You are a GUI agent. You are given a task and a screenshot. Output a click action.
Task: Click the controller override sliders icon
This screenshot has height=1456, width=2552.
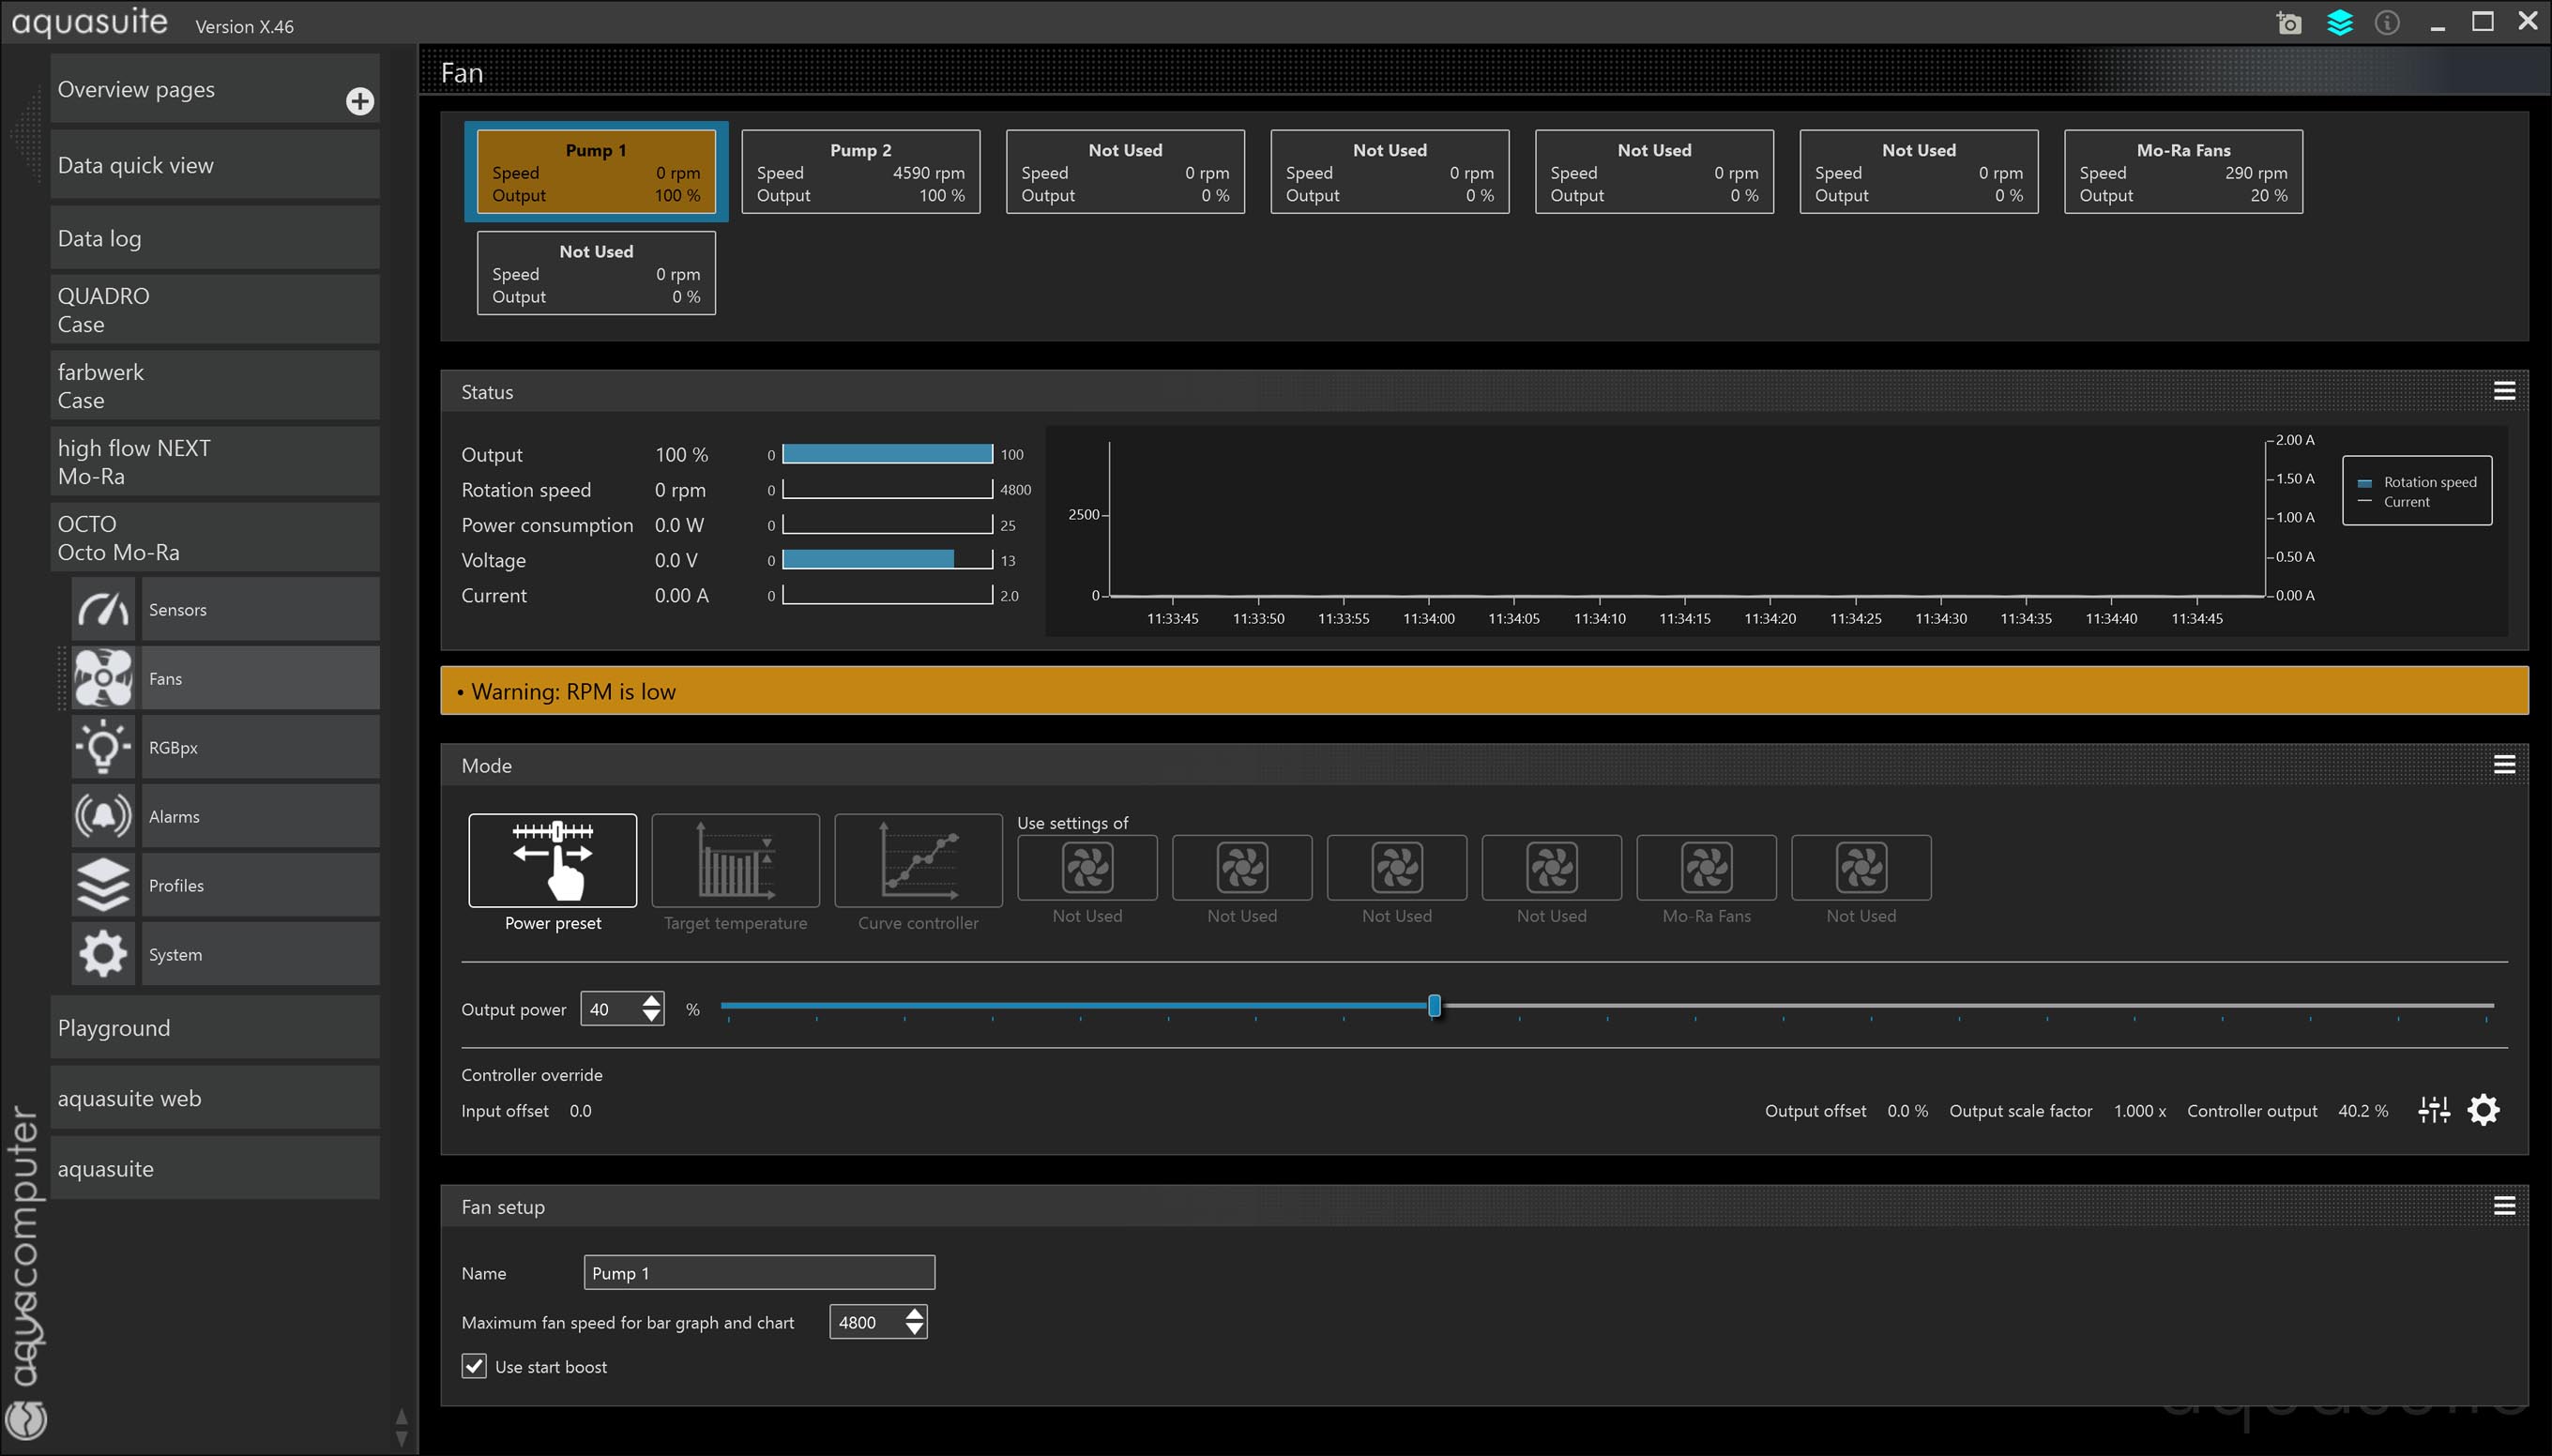pyautogui.click(x=2433, y=1110)
